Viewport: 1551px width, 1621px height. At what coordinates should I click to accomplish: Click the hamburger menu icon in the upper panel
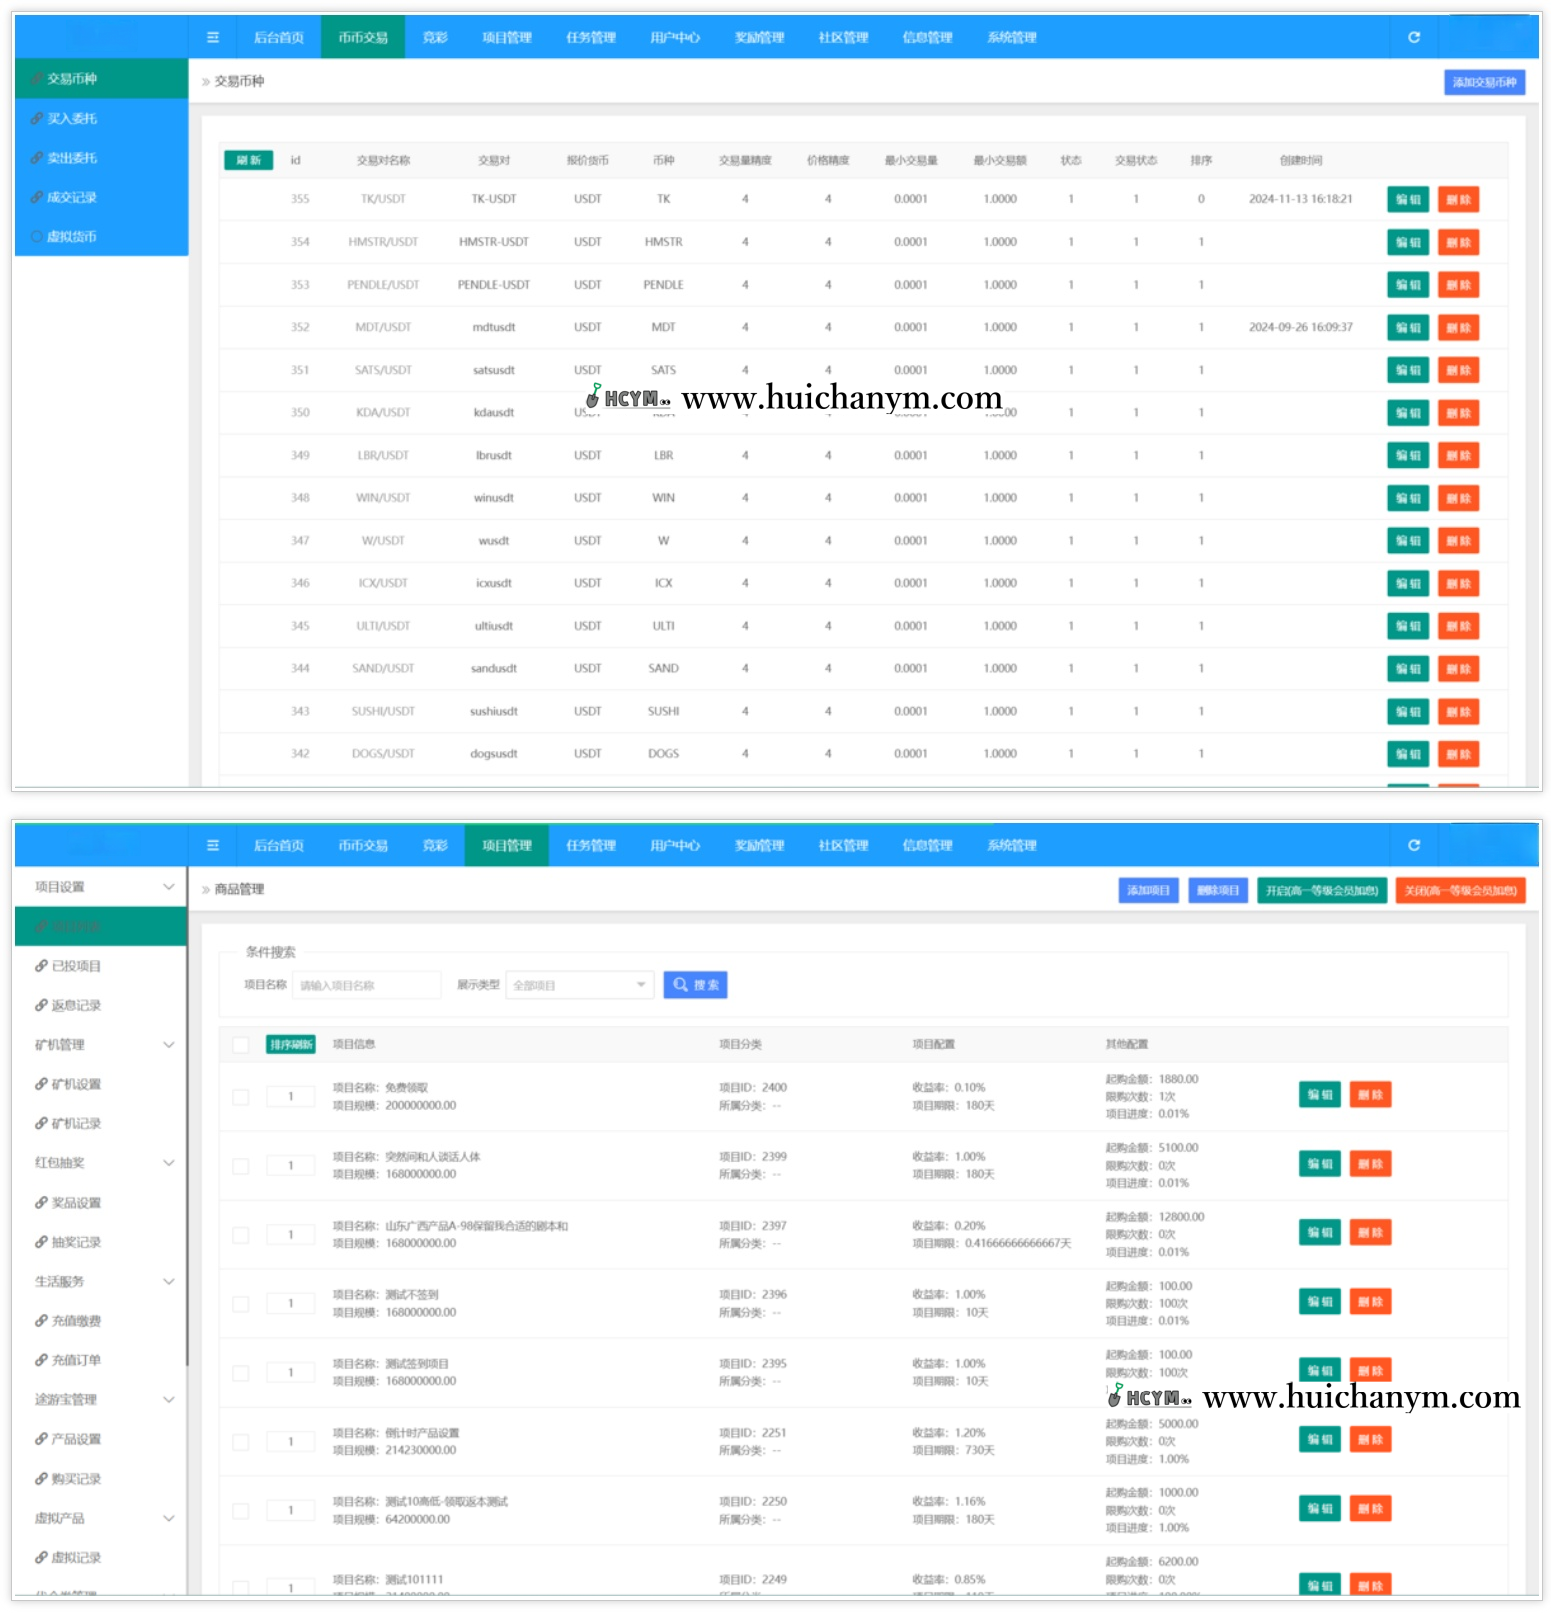pyautogui.click(x=213, y=38)
